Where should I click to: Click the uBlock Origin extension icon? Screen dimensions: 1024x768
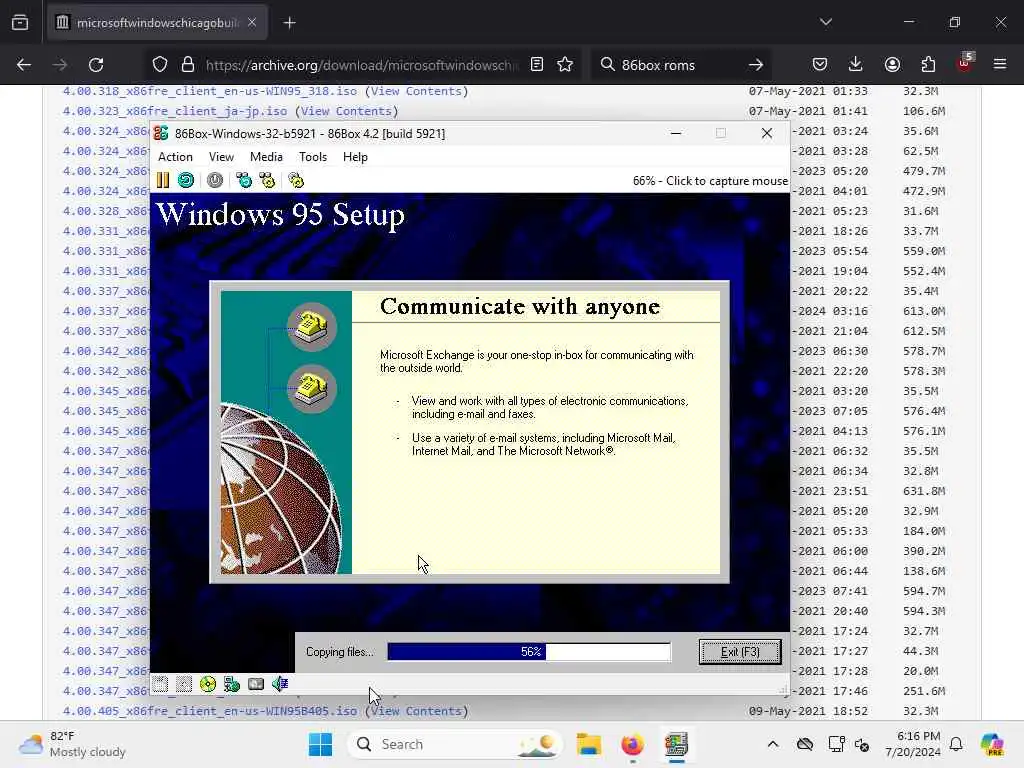pyautogui.click(x=965, y=63)
